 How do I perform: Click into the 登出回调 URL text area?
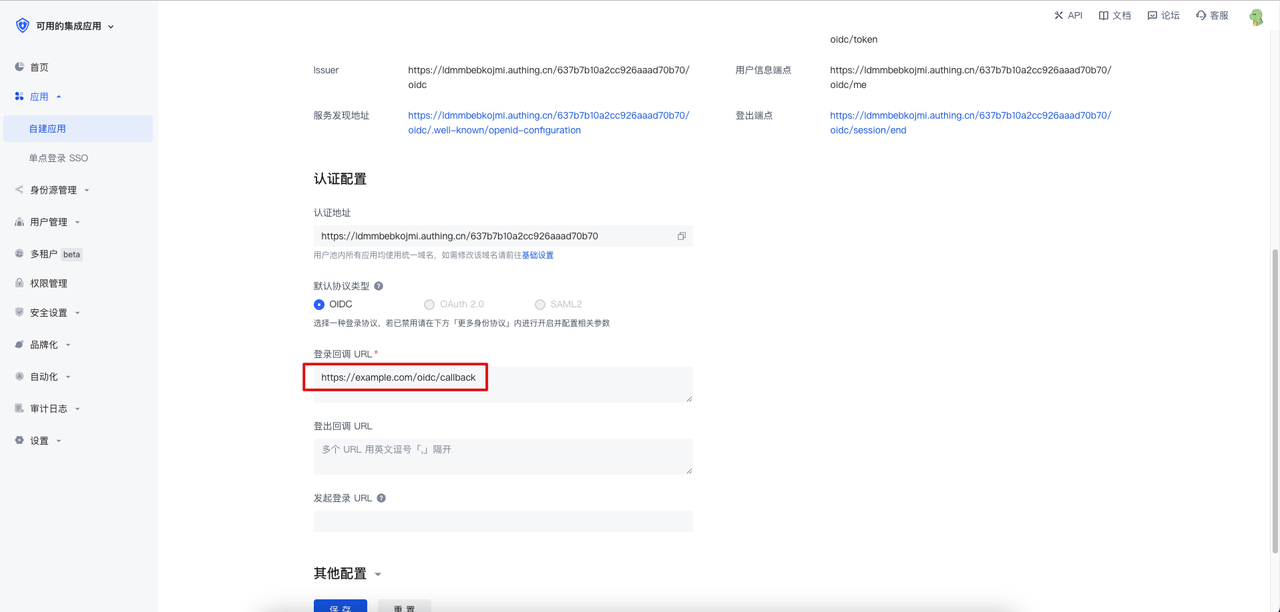pyautogui.click(x=502, y=456)
